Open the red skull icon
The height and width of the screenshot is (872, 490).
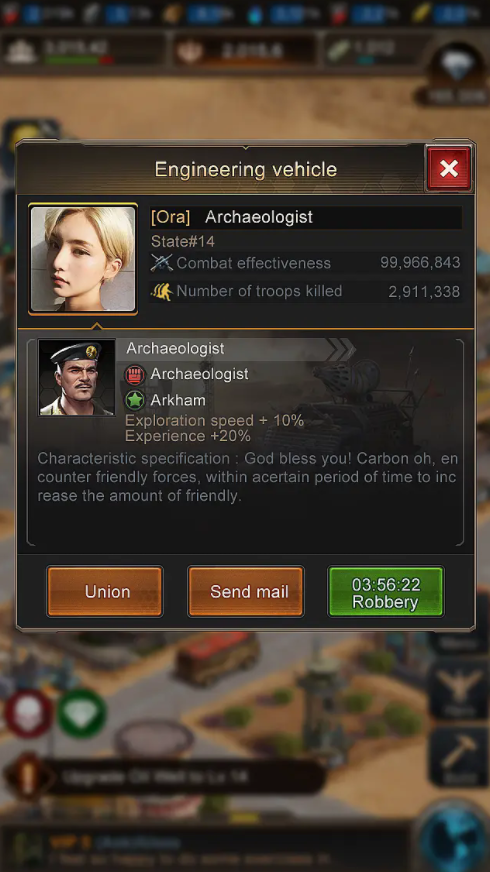(x=28, y=714)
